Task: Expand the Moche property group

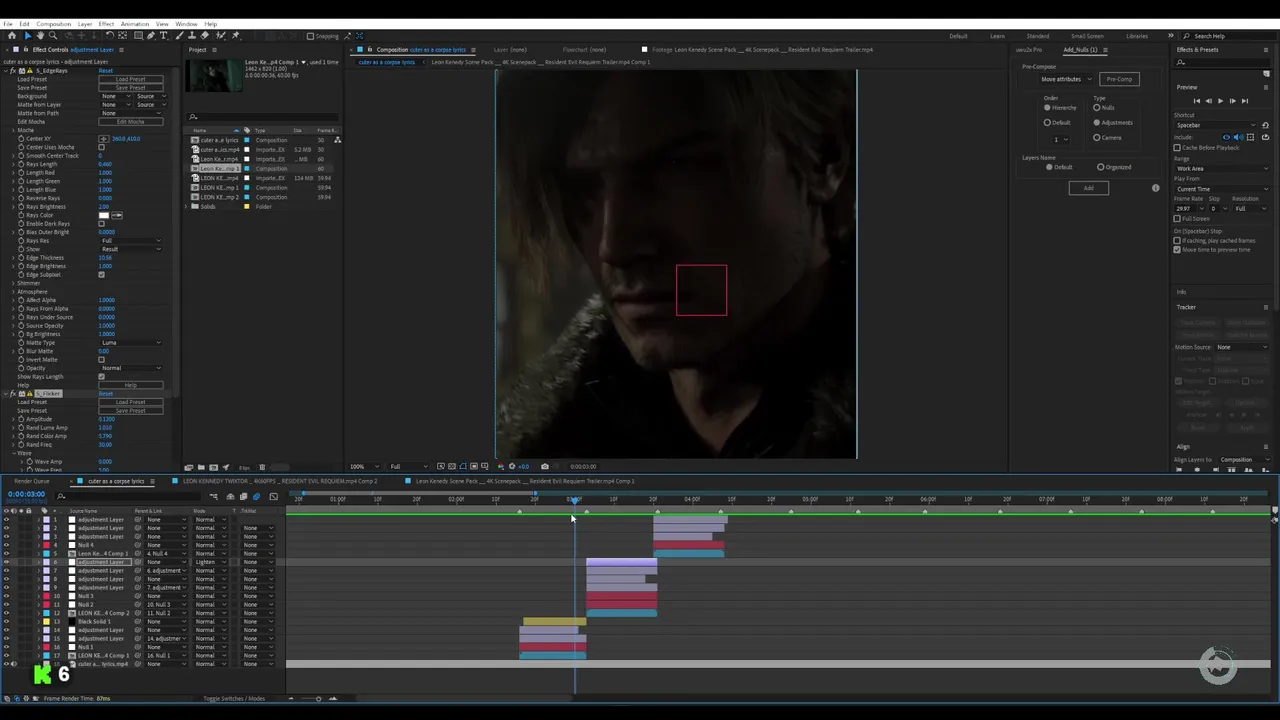Action: (13, 130)
